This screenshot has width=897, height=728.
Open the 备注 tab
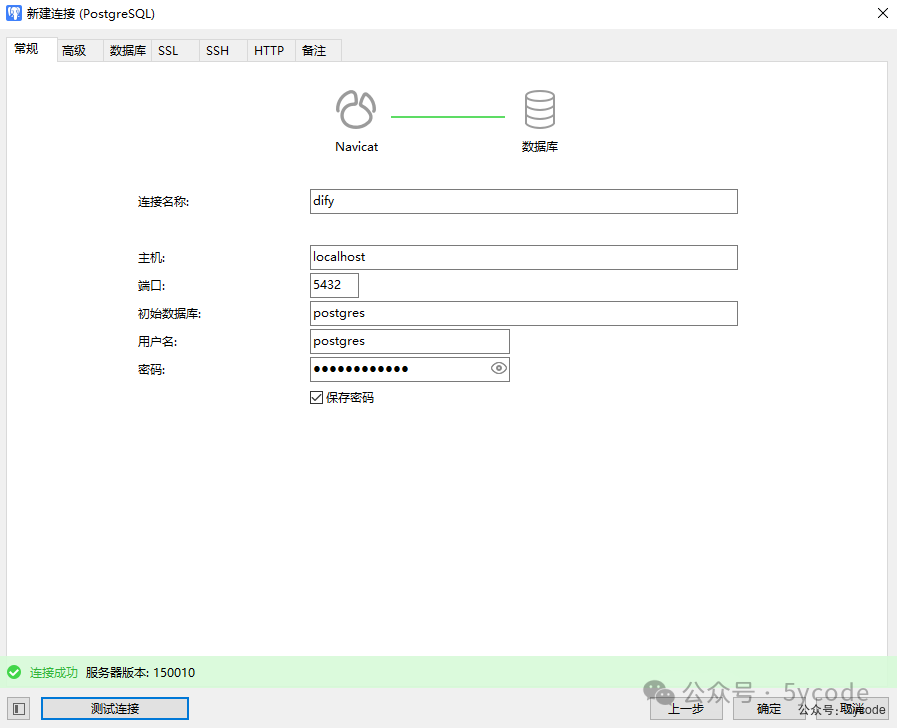314,51
